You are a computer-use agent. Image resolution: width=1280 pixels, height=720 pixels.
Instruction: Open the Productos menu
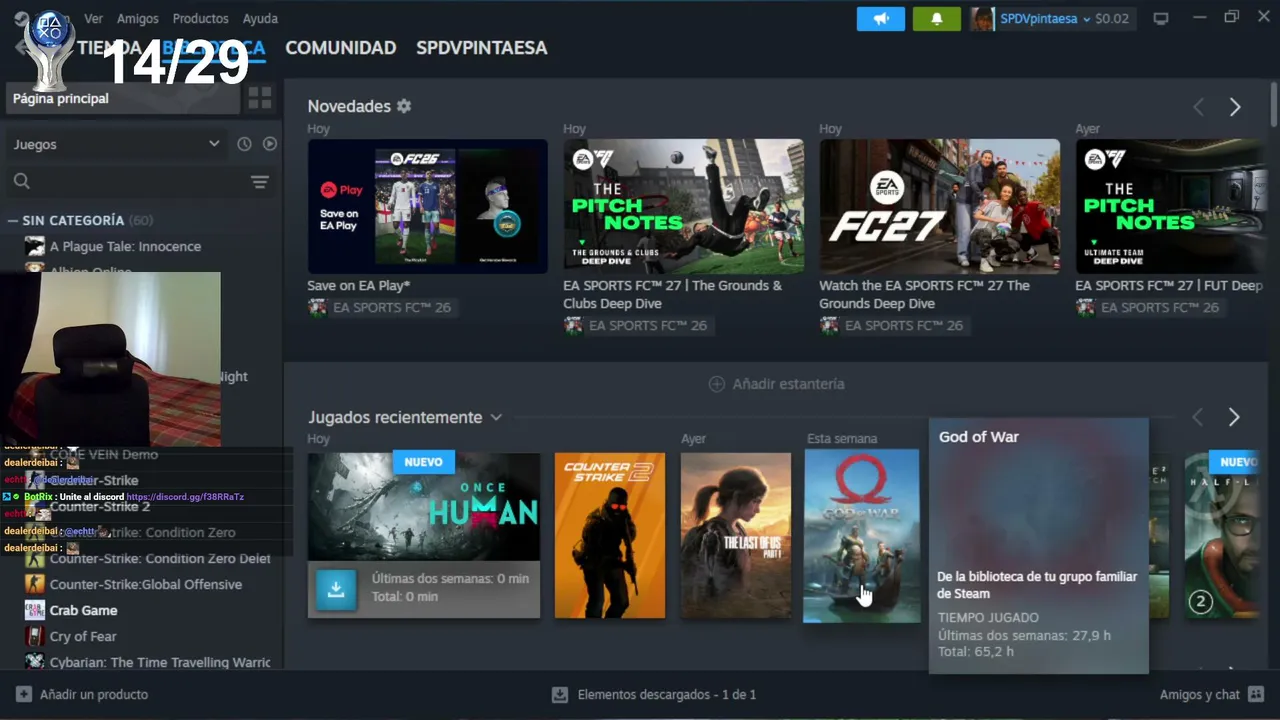click(x=200, y=18)
